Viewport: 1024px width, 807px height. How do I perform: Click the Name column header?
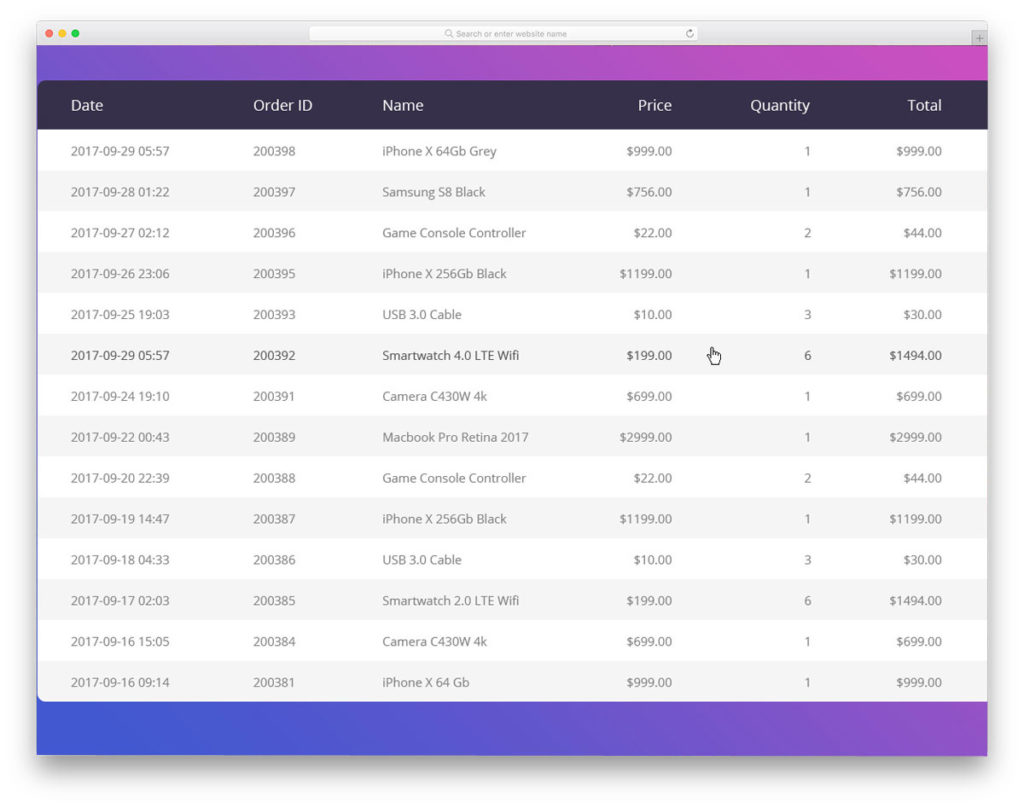(402, 105)
